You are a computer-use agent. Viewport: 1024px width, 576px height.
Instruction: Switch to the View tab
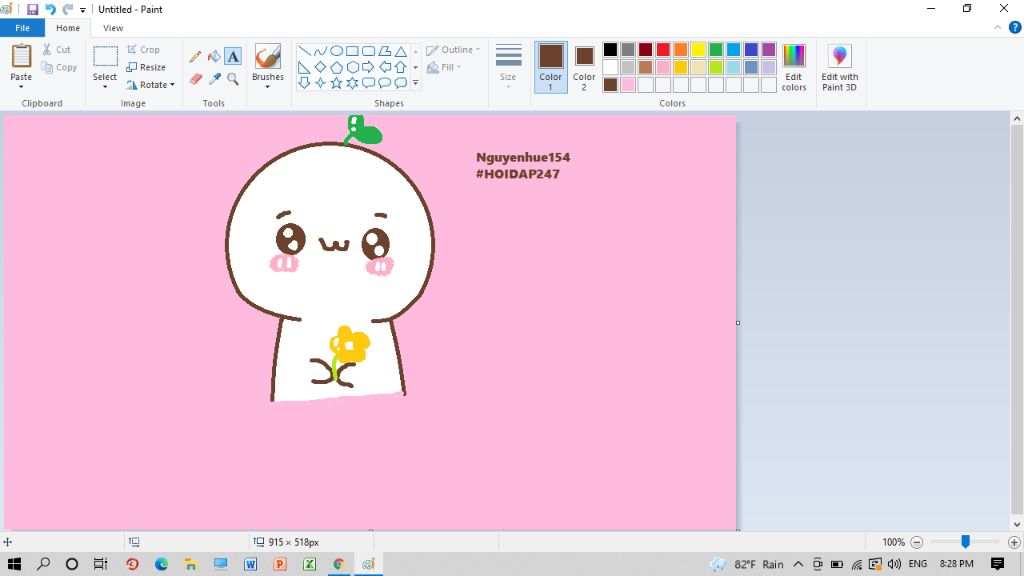(x=113, y=28)
